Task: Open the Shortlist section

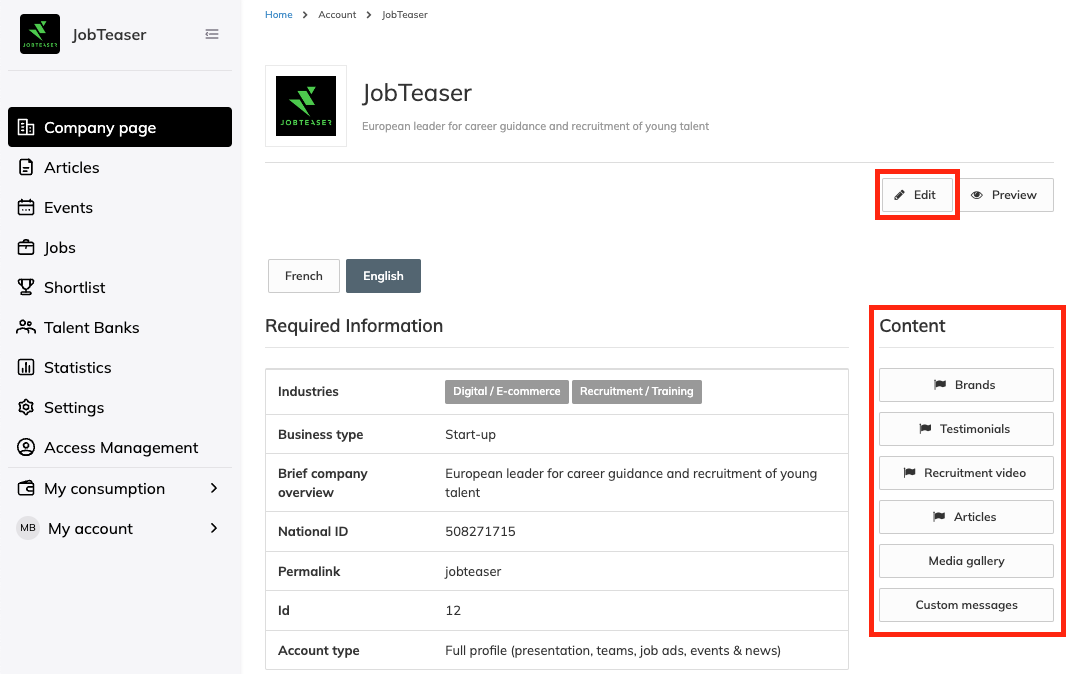Action: [120, 287]
